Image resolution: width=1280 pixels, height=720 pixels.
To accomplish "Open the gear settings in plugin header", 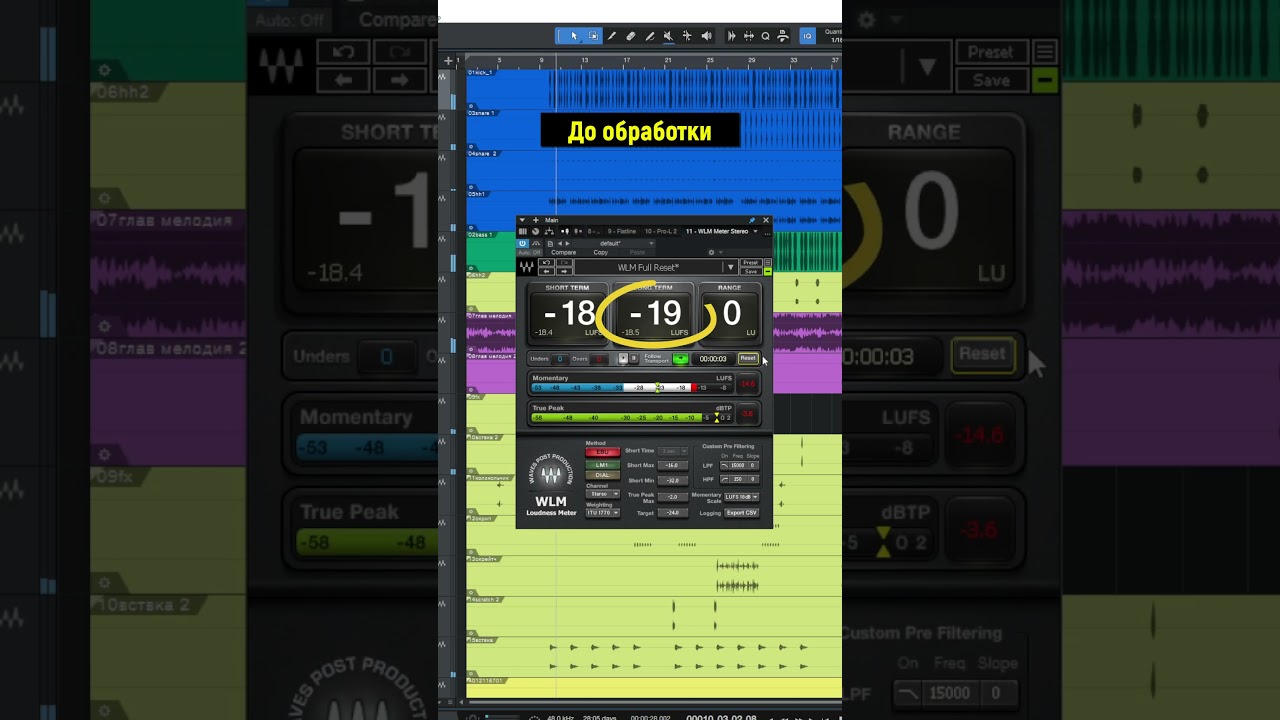I will (711, 253).
